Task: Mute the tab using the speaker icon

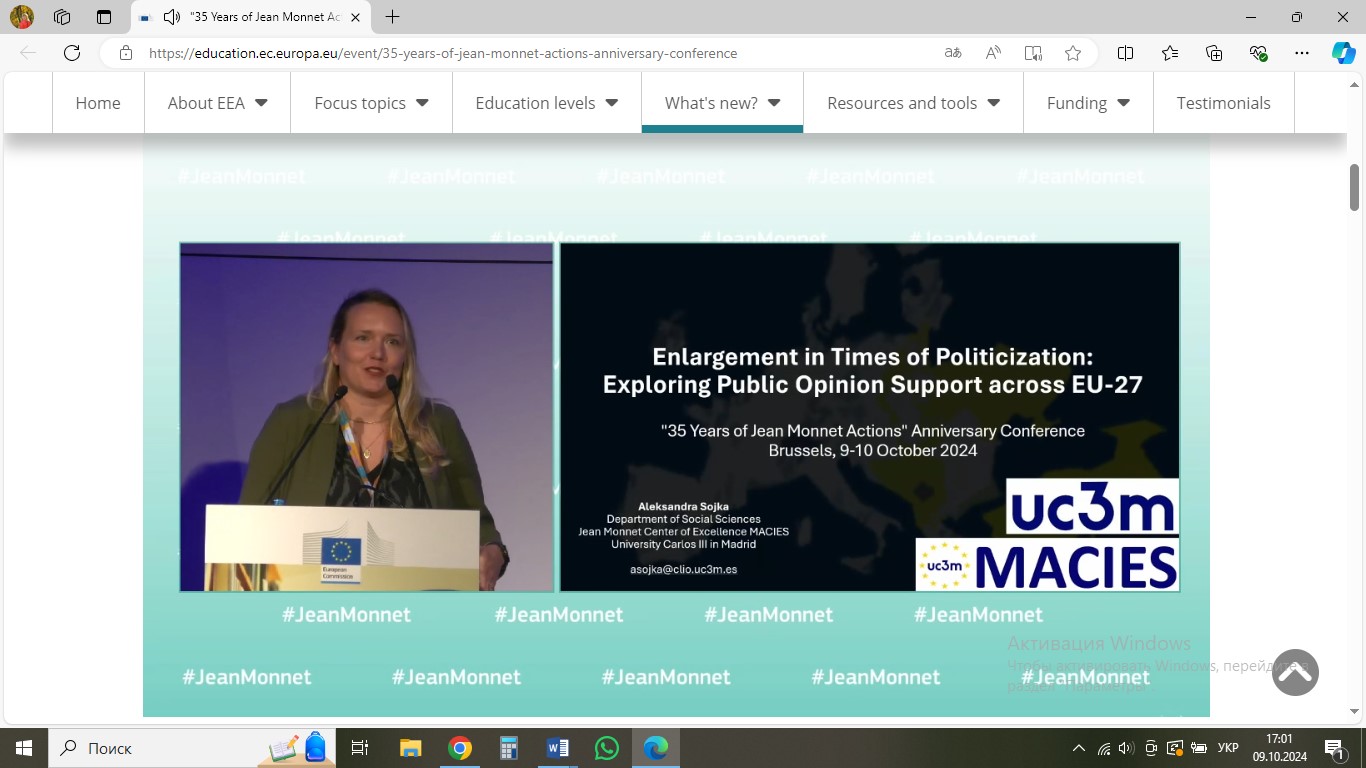Action: click(172, 17)
